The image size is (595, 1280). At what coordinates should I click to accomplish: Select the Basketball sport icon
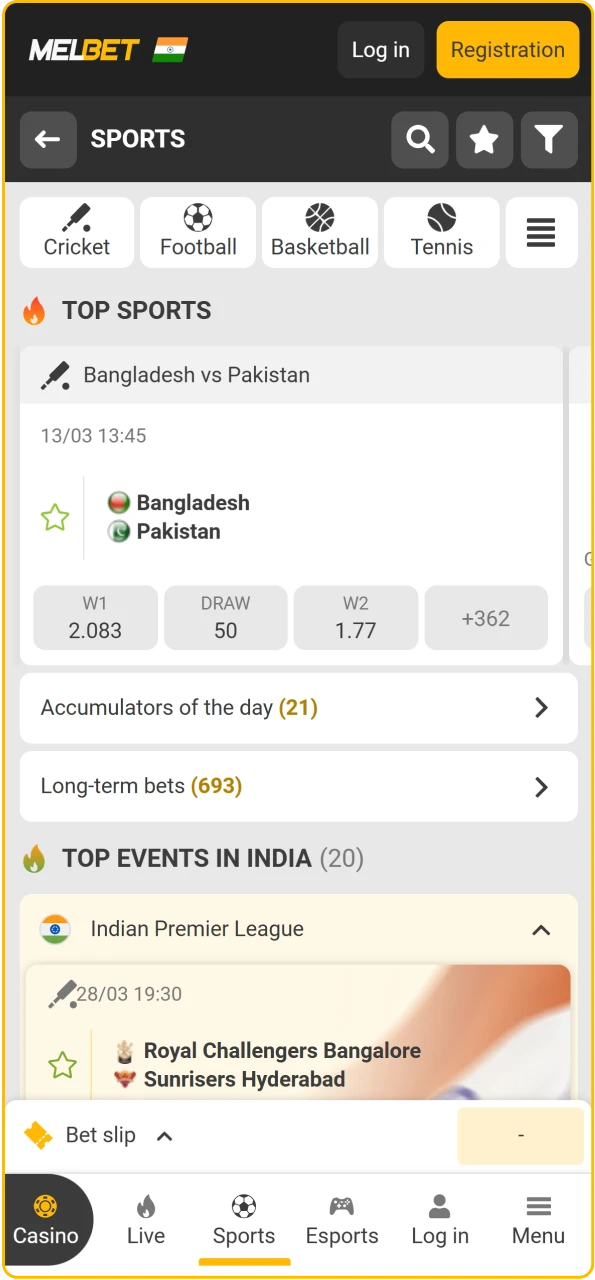coord(320,232)
